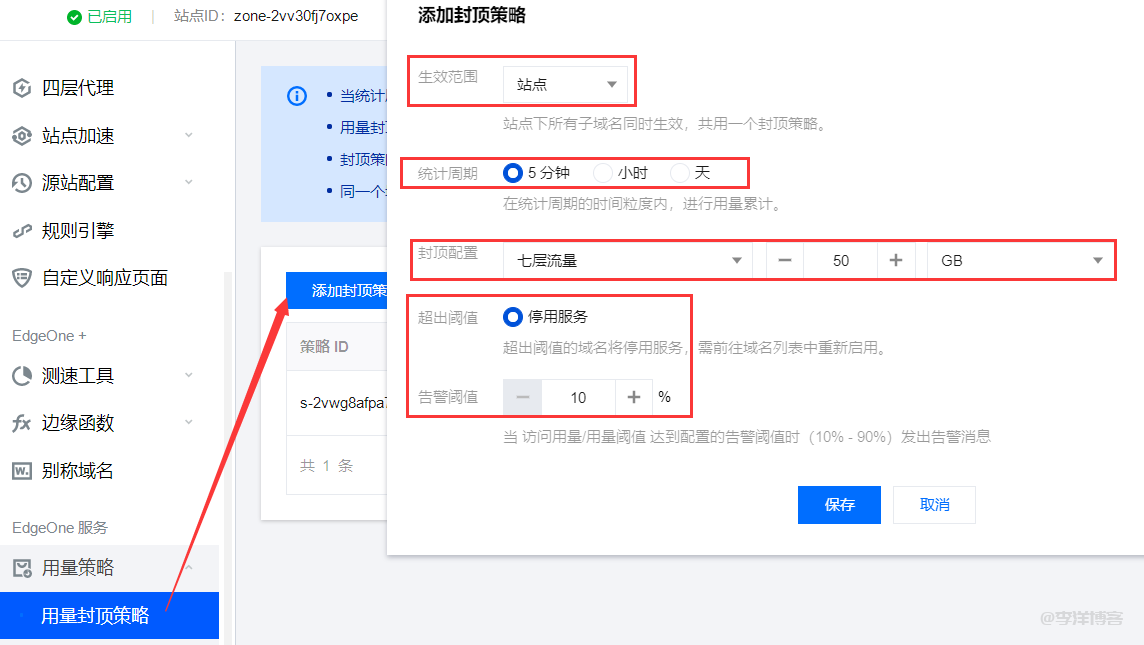Viewport: 1144px width, 645px height.
Task: Click the 自定义响应页面 shield icon
Action: [22, 279]
